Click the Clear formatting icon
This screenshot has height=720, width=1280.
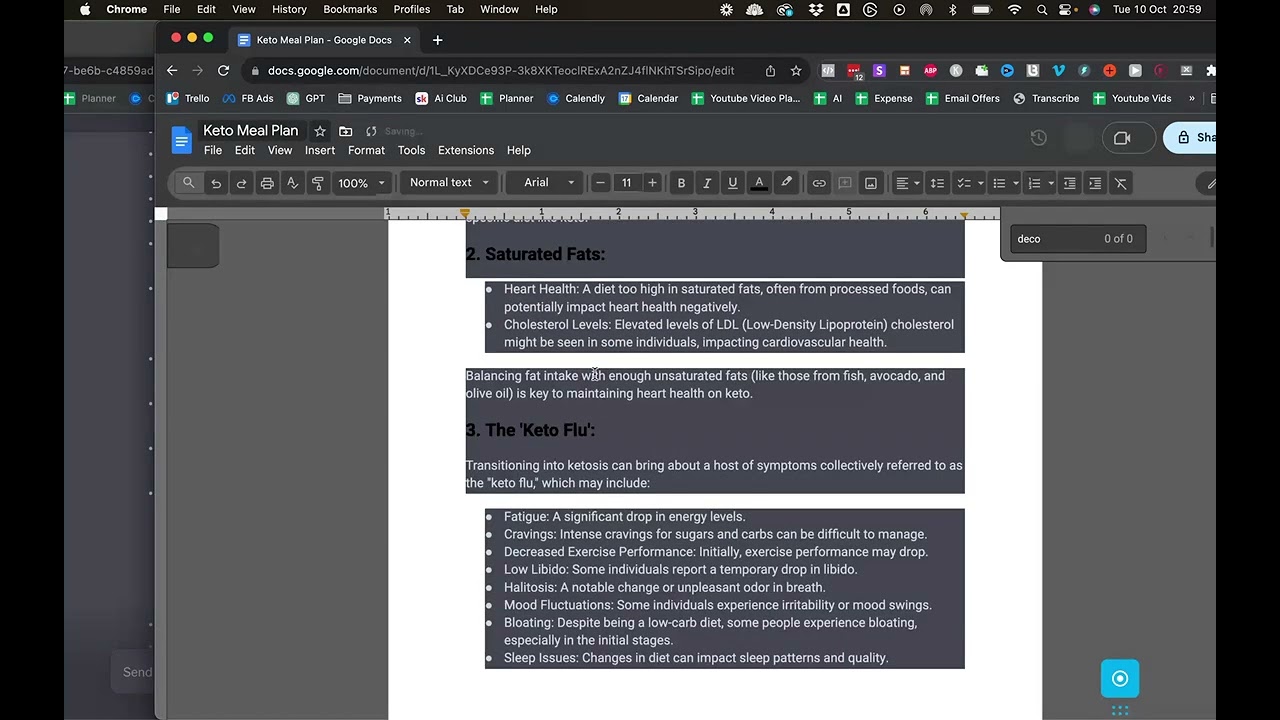click(x=1121, y=183)
